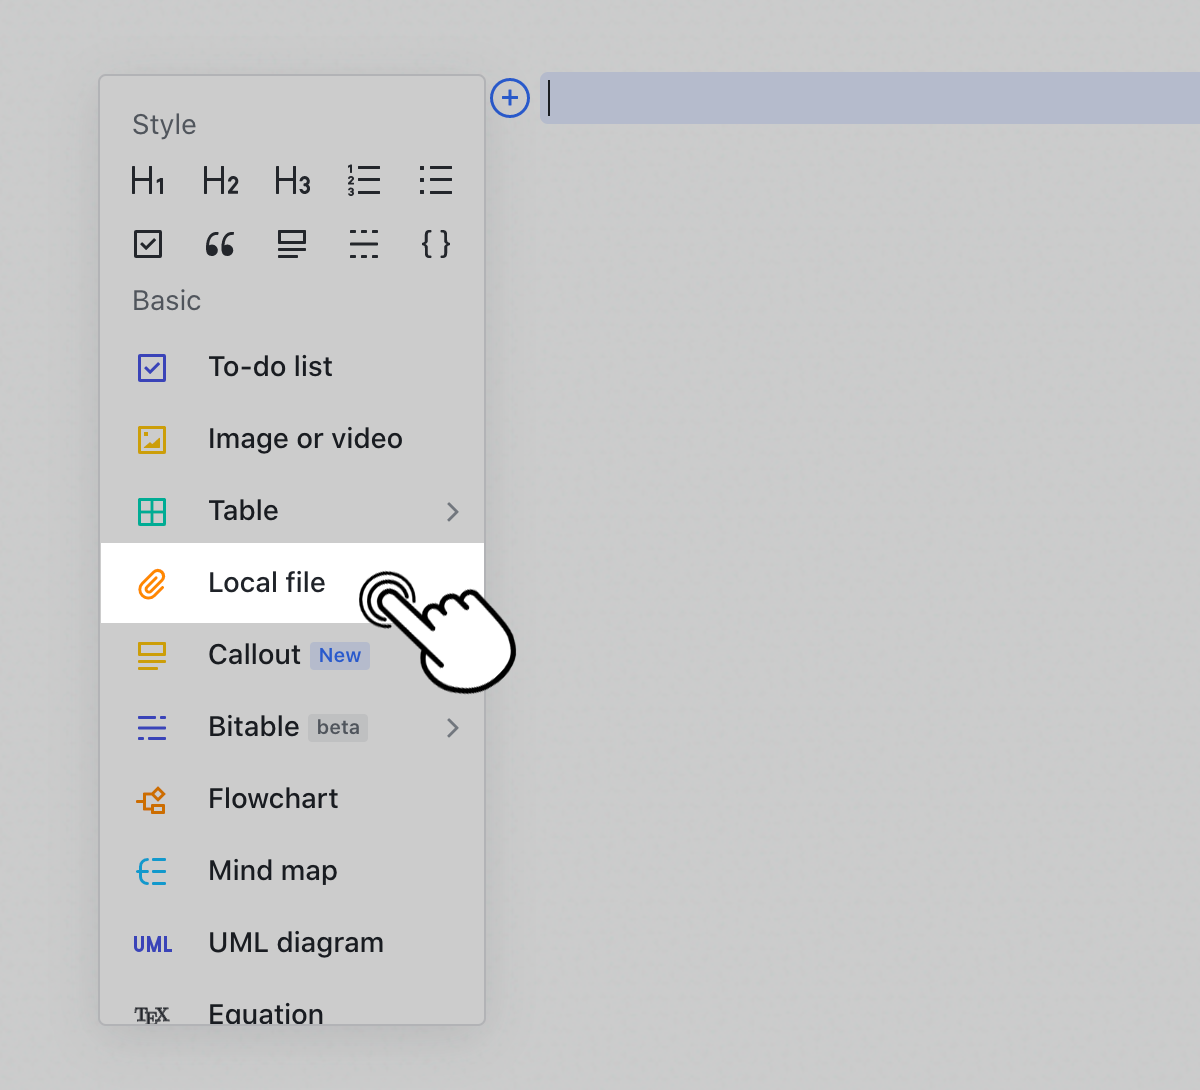Click the checkbox style icon in Style section
Screen dimensions: 1200x1090
pos(148,244)
